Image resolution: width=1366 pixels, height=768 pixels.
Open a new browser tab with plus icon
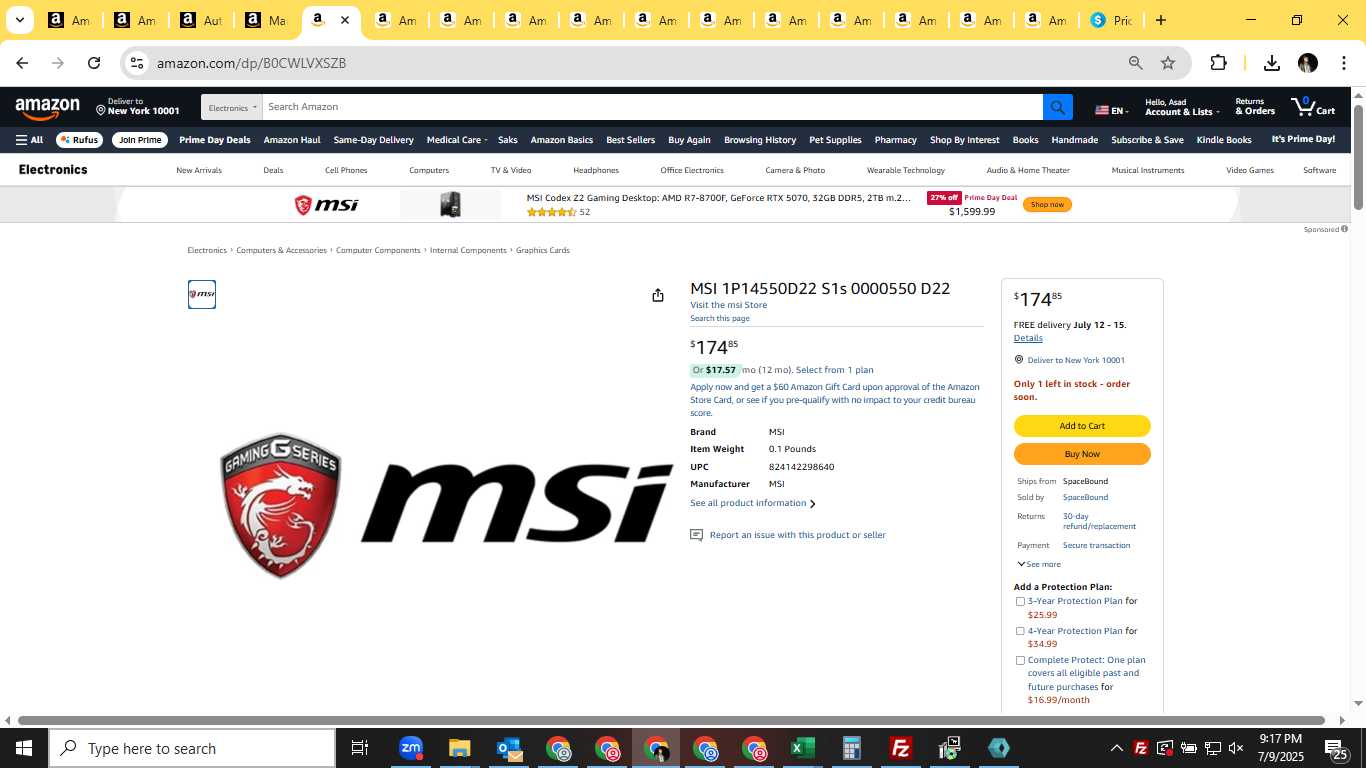click(x=1160, y=20)
